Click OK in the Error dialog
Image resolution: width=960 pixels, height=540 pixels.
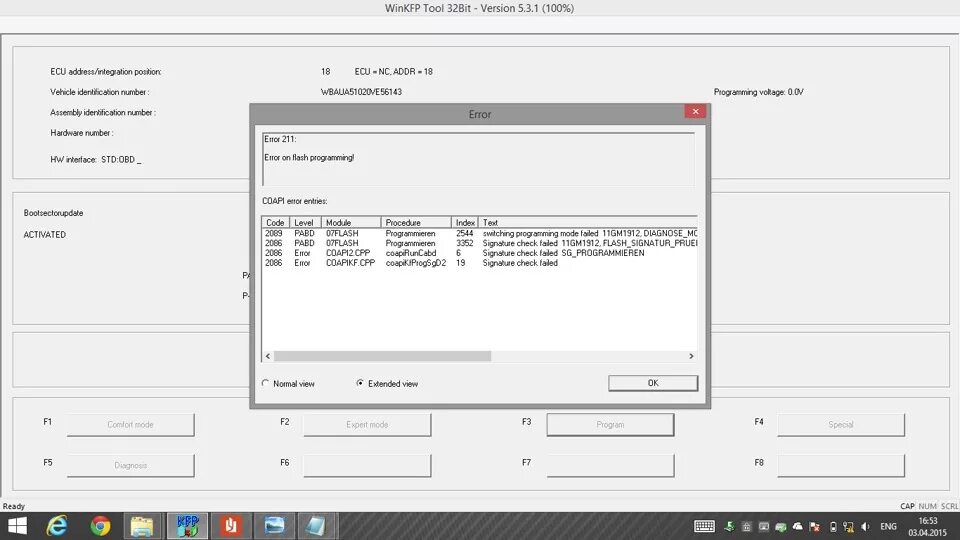(653, 383)
